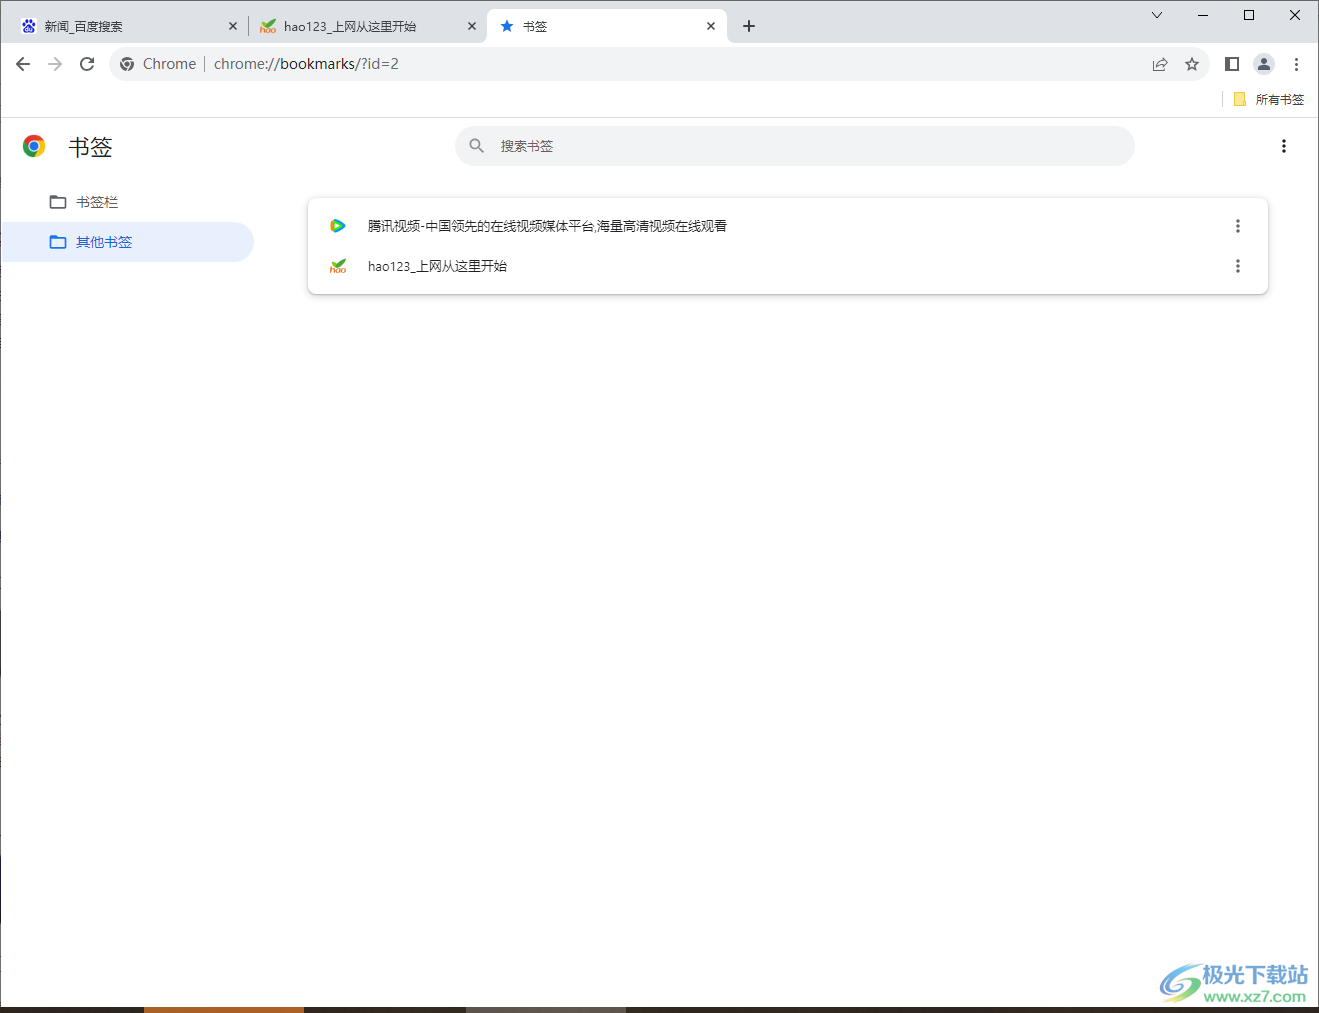Screen dimensions: 1319x1013
Task: Select the 腾讯视频 bookmark entry
Action: (788, 226)
